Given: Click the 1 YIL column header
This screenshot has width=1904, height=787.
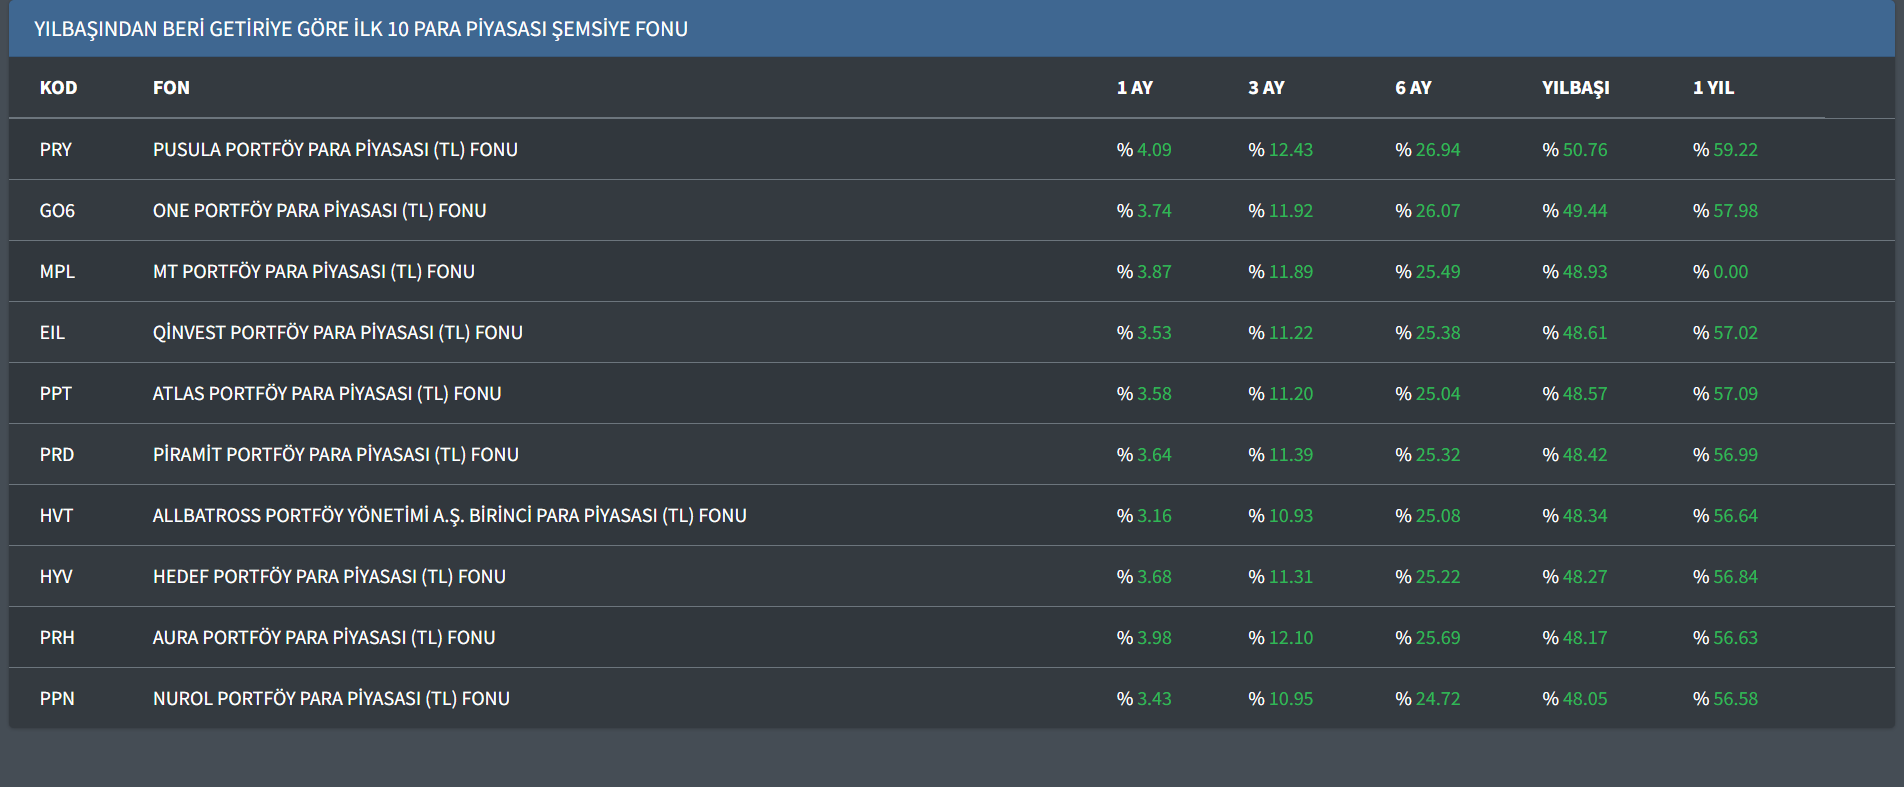Looking at the screenshot, I should [1713, 88].
